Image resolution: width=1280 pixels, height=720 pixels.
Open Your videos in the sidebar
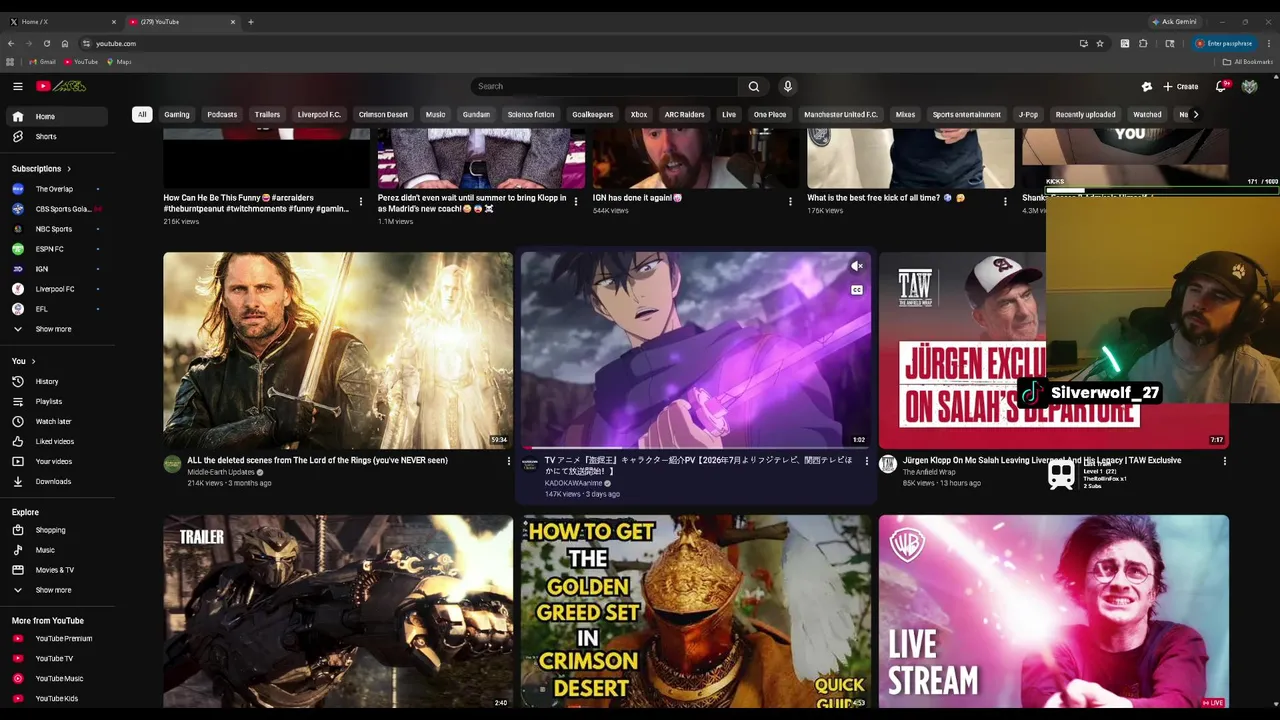point(56,461)
